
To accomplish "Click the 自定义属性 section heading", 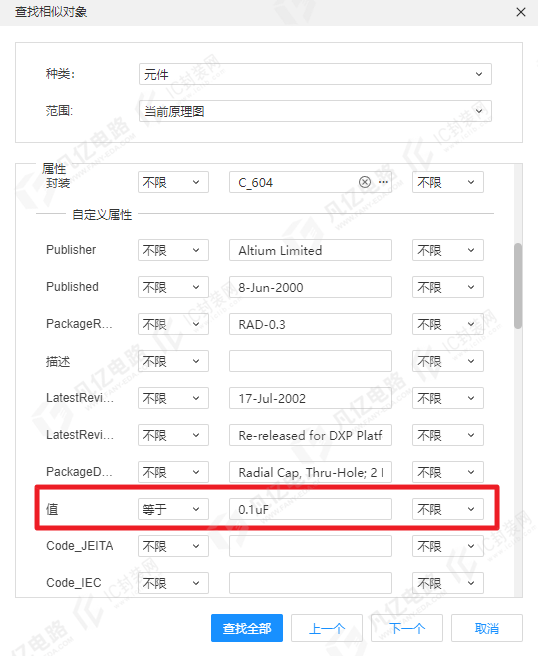I will [x=102, y=215].
